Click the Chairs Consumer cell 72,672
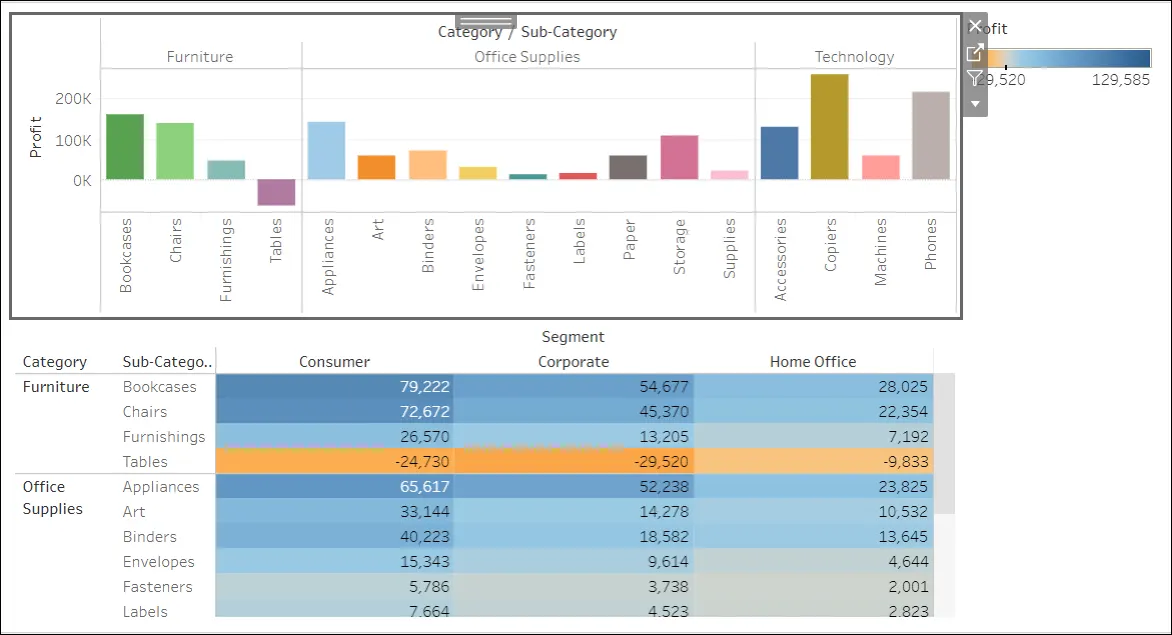This screenshot has height=635, width=1172. click(334, 412)
